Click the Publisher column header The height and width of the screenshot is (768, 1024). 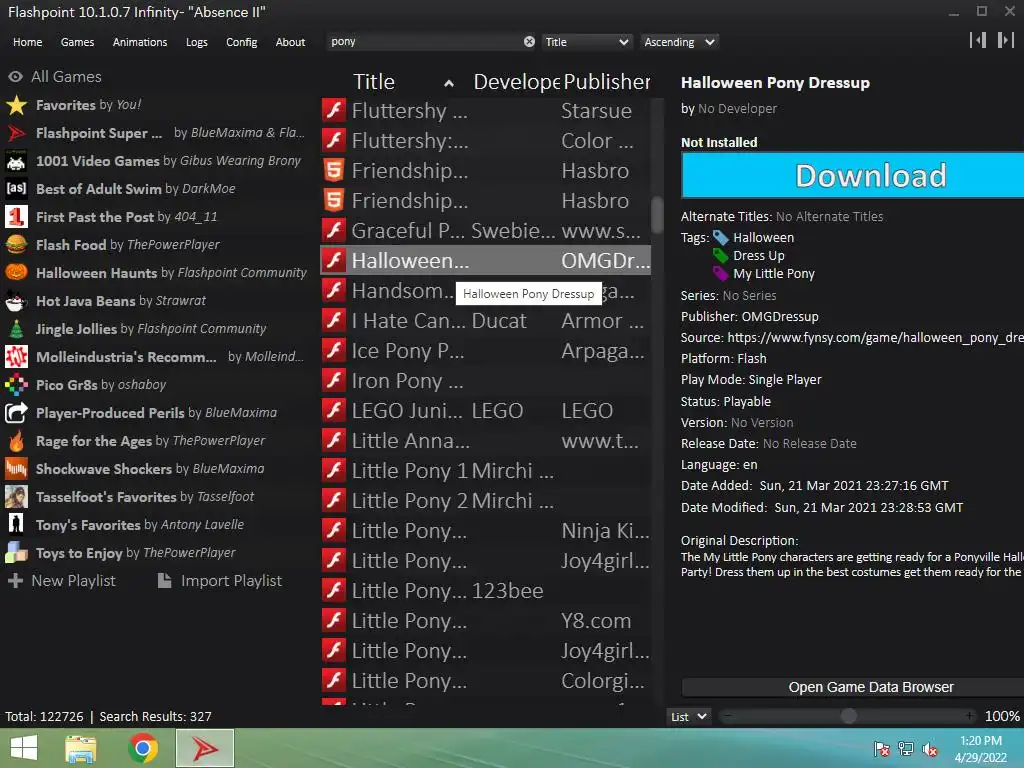(607, 82)
